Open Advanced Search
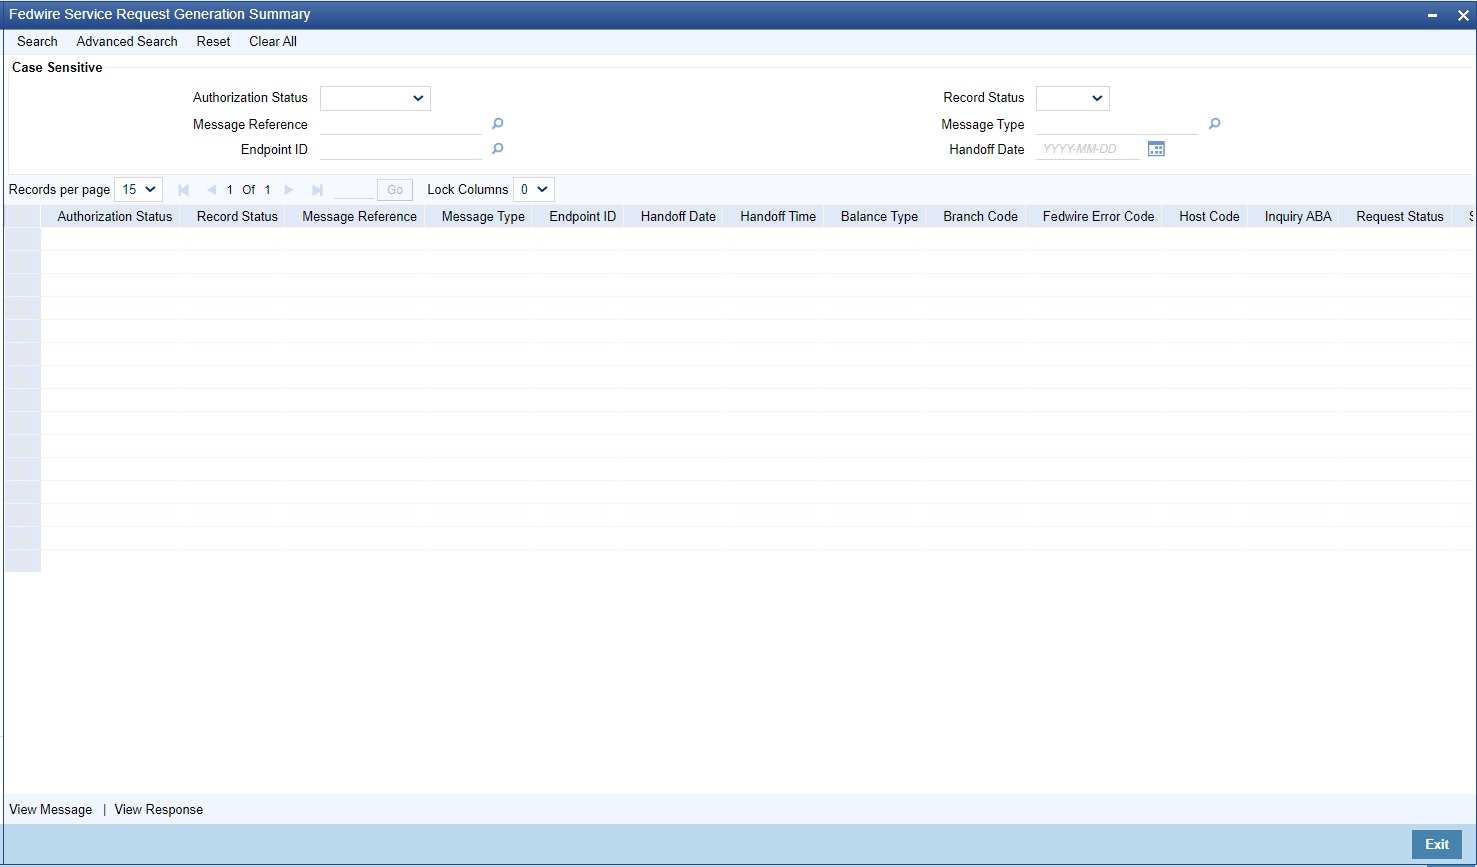Image resolution: width=1477 pixels, height=867 pixels. [127, 42]
